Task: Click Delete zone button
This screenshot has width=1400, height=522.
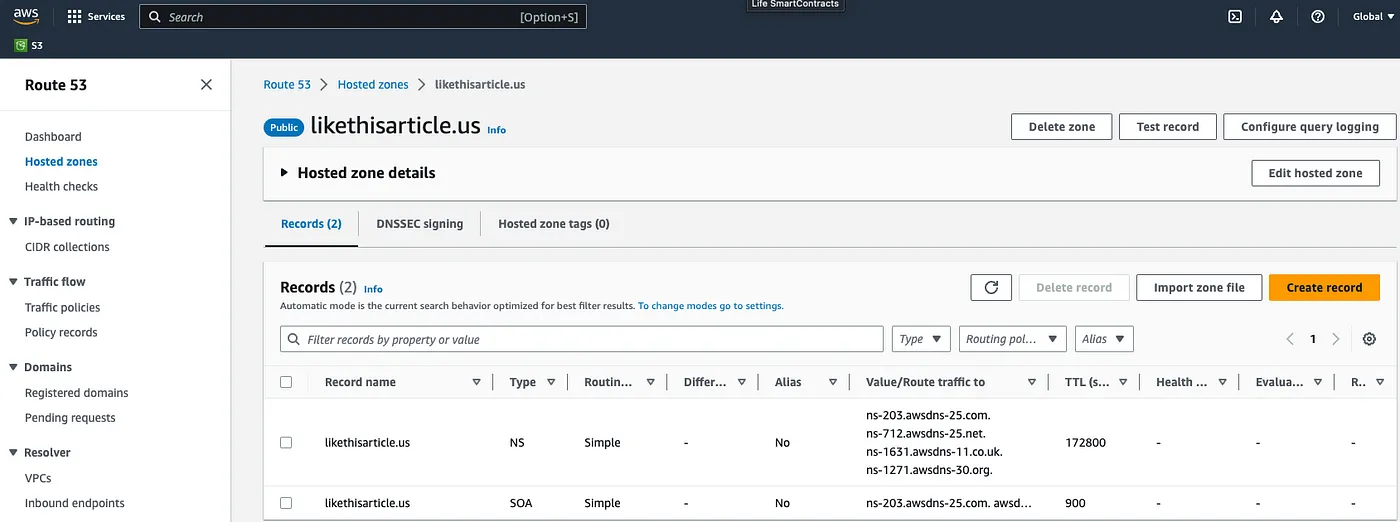Action: 1062,127
